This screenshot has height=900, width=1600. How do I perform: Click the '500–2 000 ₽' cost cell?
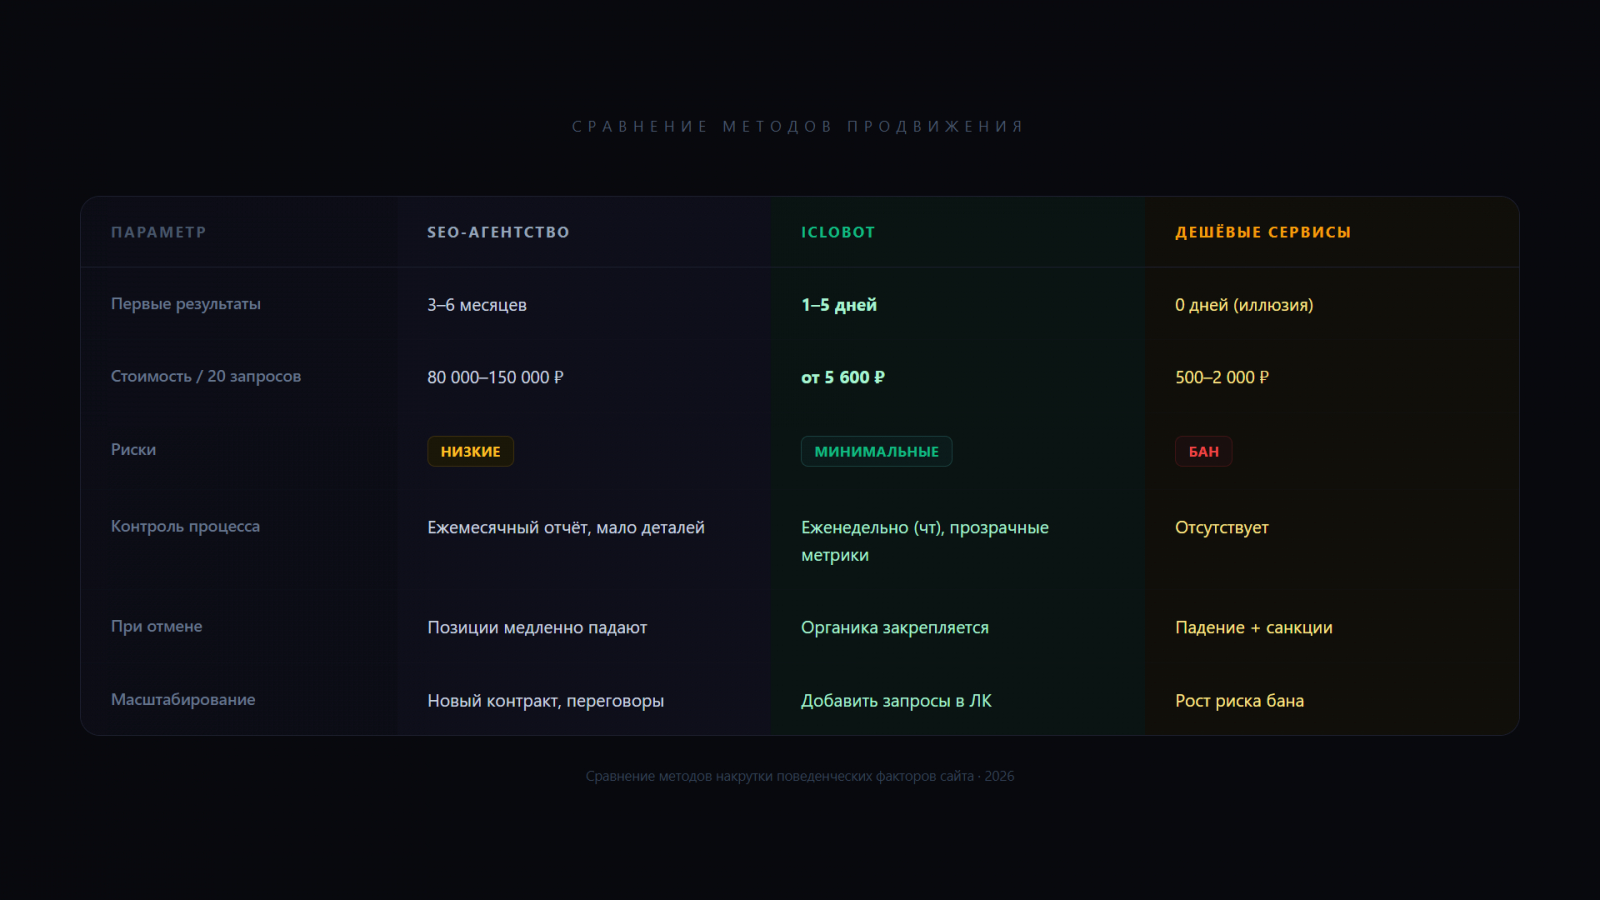pos(1222,377)
